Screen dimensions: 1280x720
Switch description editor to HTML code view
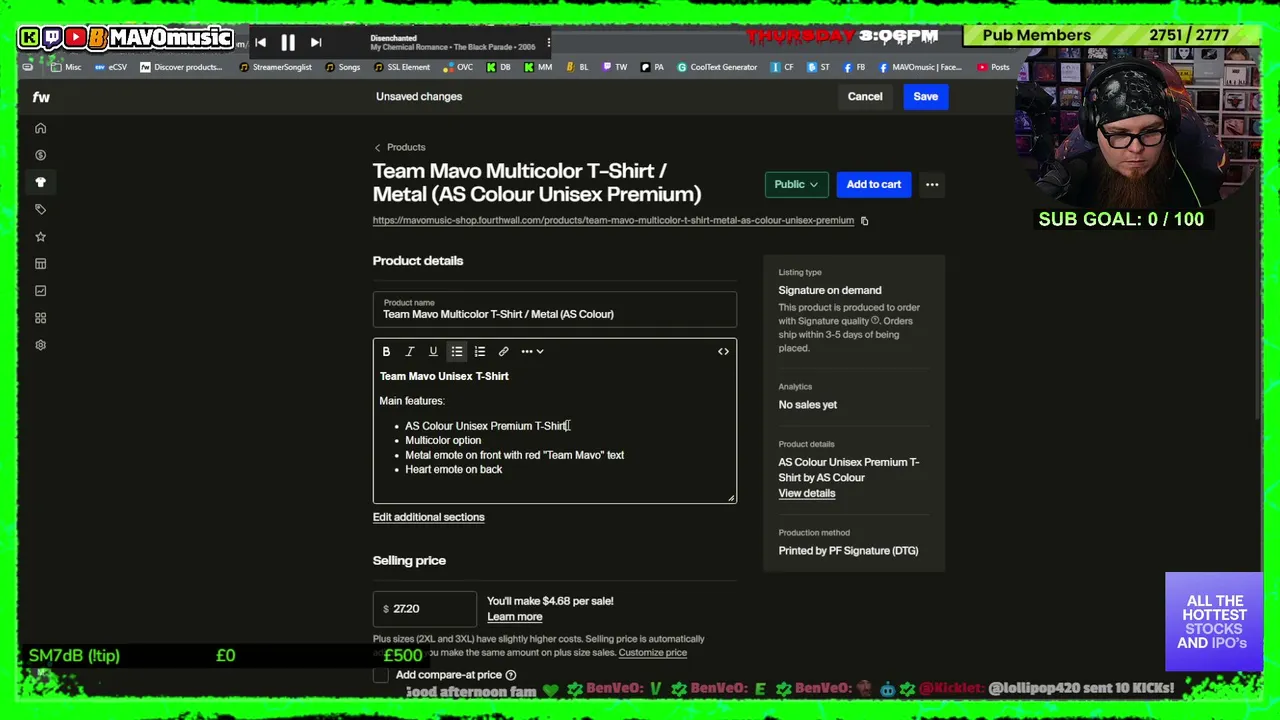723,351
